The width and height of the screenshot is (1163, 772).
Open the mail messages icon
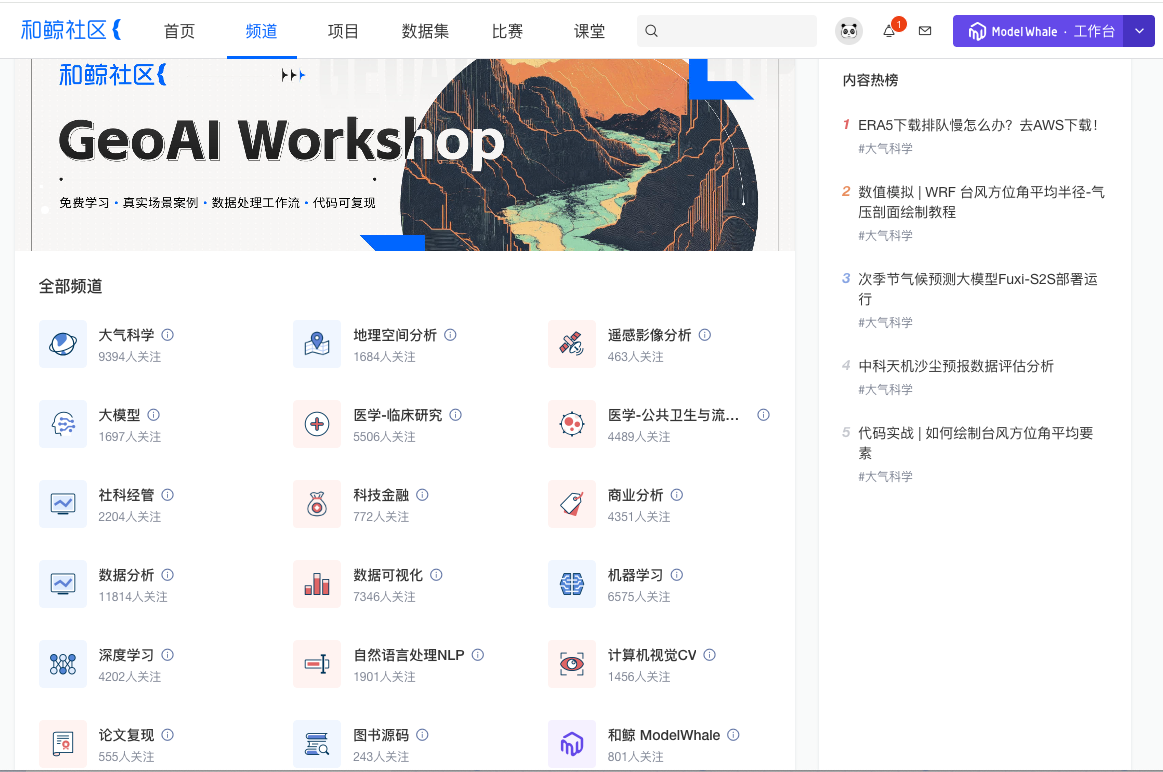point(925,31)
